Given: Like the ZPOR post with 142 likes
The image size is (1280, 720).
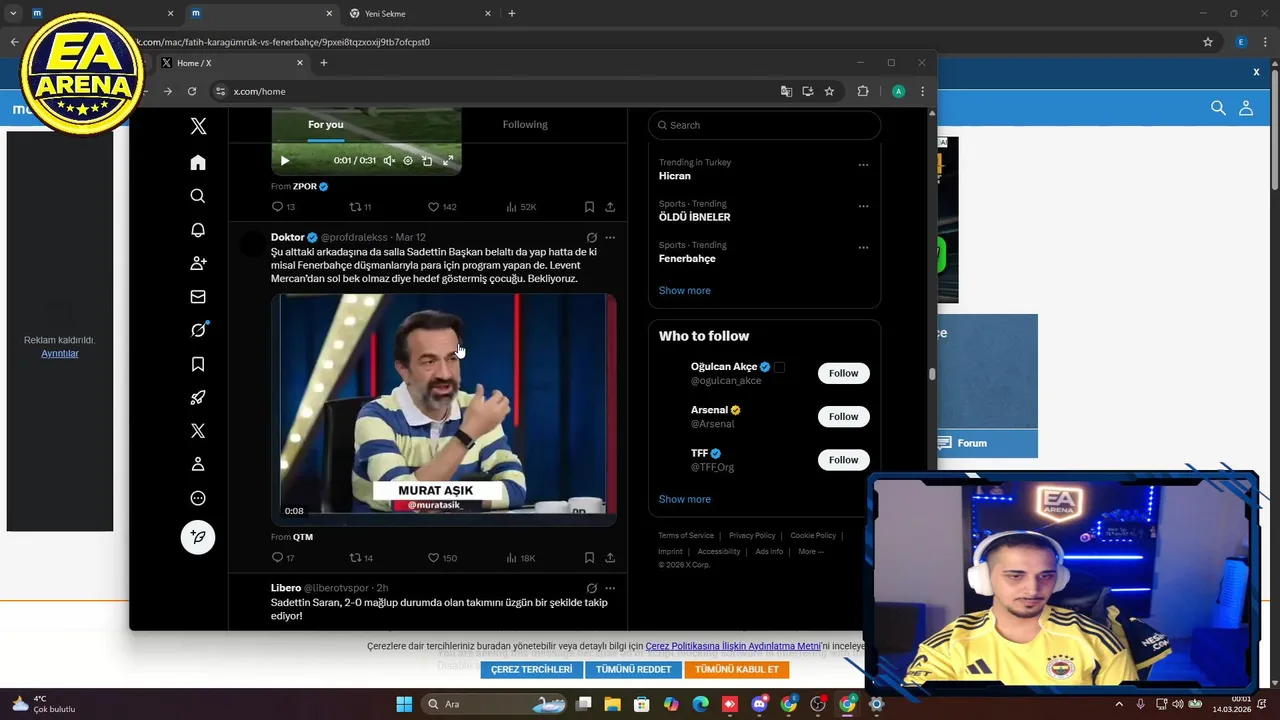Looking at the screenshot, I should (x=442, y=207).
